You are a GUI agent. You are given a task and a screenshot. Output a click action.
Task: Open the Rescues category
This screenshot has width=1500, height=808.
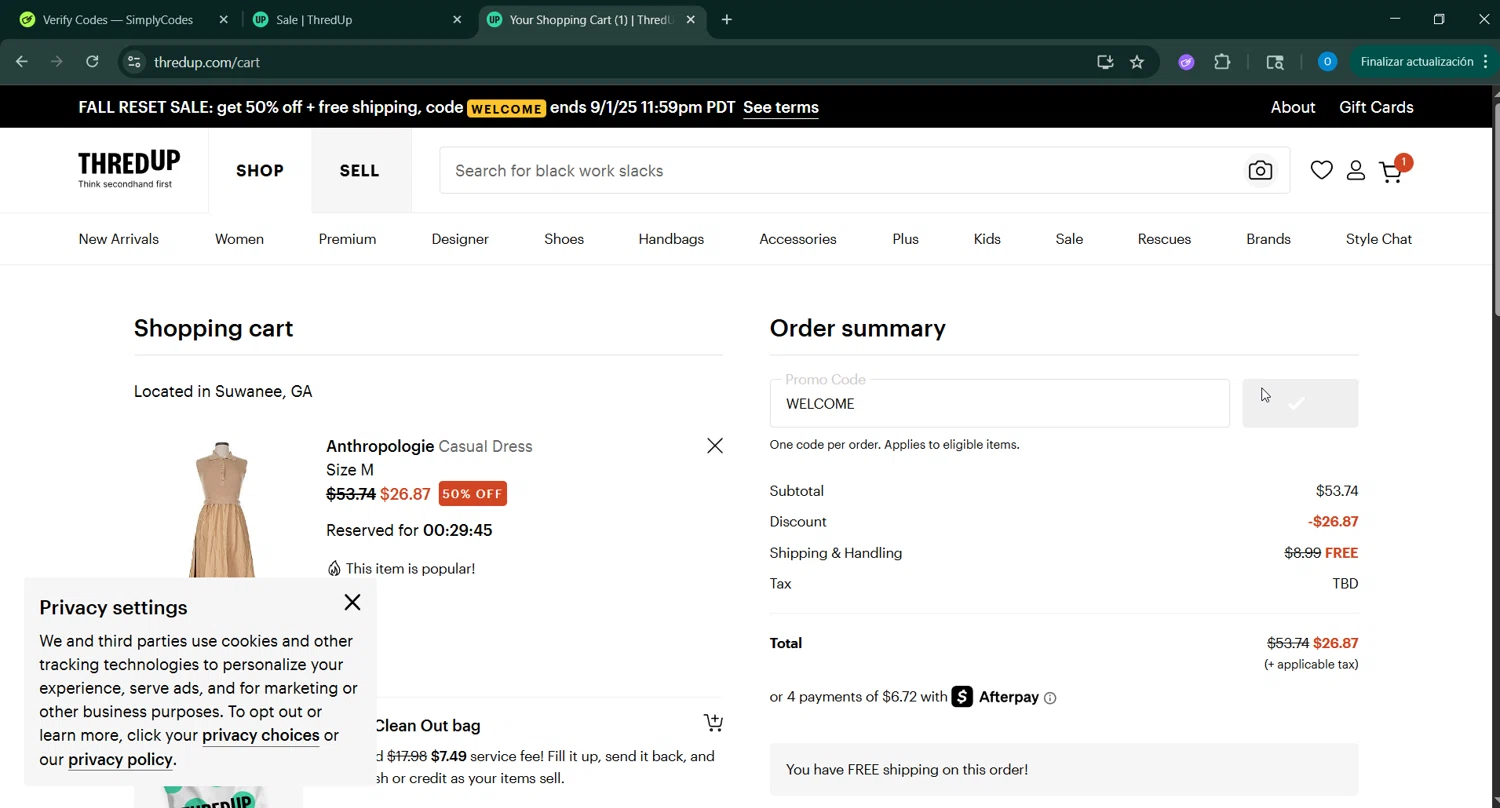coord(1164,239)
